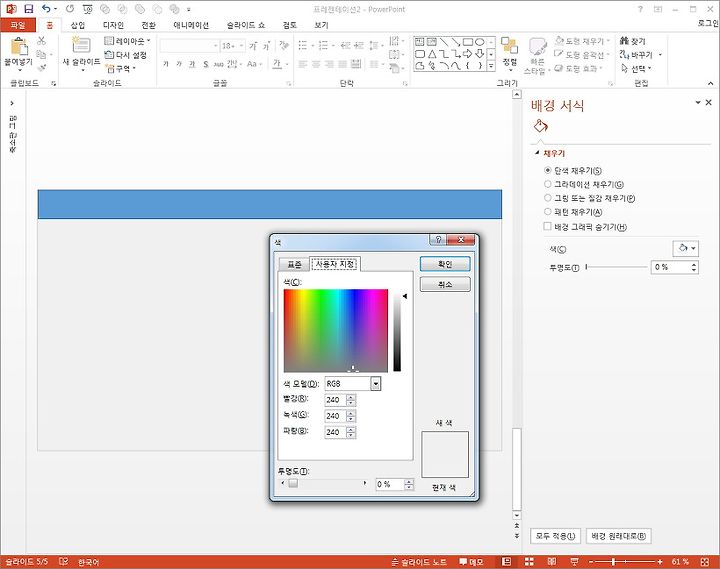Click the Bold (가) formatting icon
720x569 pixels.
pyautogui.click(x=166, y=64)
